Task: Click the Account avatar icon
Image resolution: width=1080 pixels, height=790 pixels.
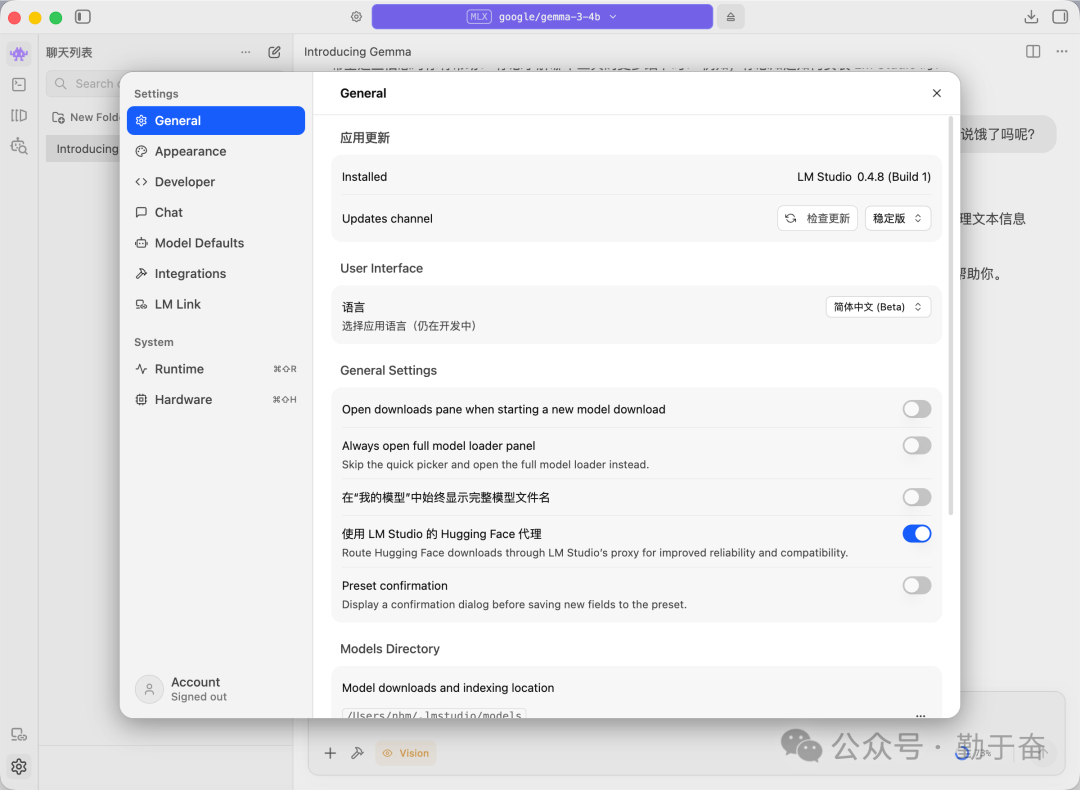Action: 149,689
